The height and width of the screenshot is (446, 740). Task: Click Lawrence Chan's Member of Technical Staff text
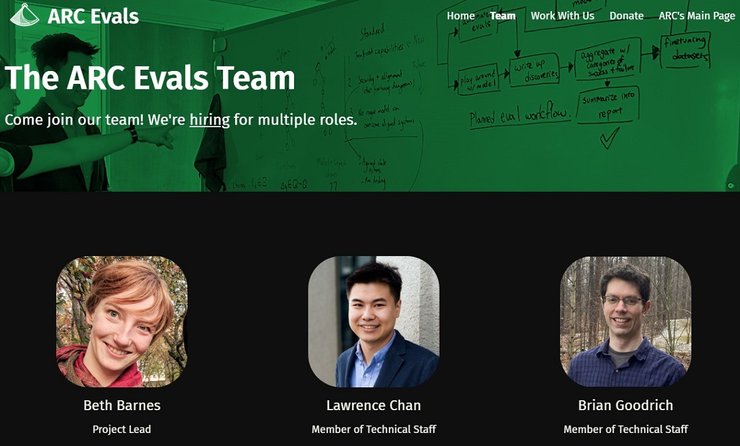pos(374,429)
